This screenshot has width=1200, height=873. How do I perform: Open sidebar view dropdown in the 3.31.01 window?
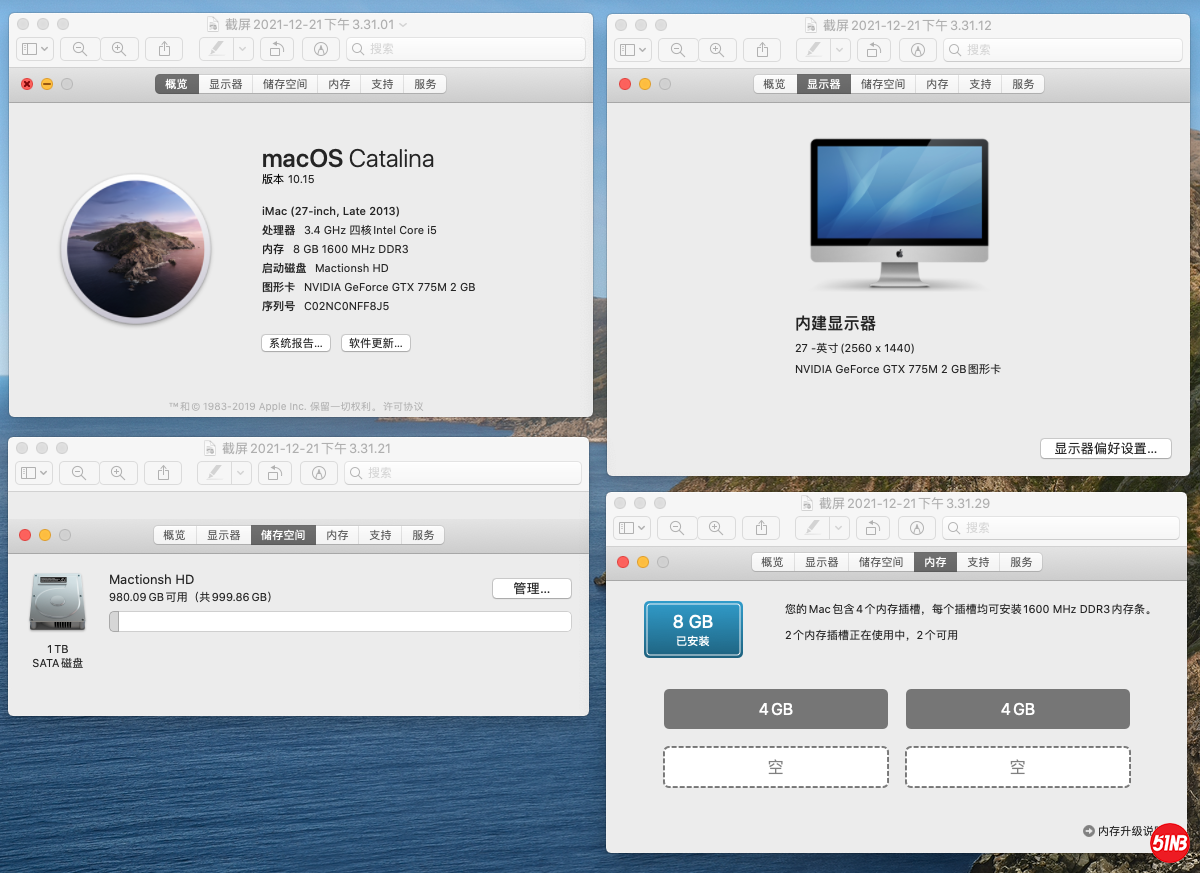(35, 49)
